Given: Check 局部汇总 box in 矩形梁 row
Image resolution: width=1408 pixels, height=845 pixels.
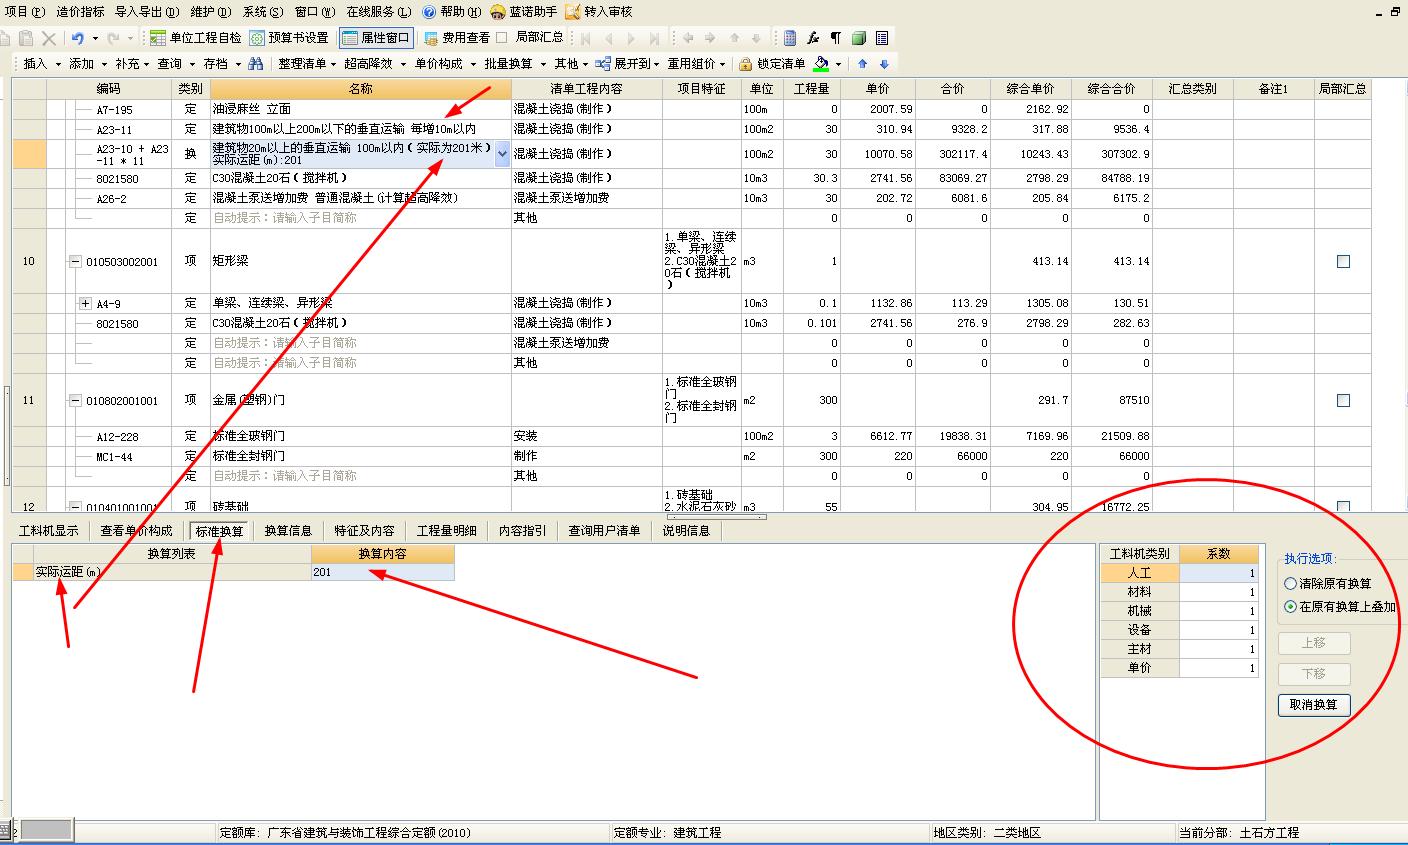Looking at the screenshot, I should [1343, 261].
